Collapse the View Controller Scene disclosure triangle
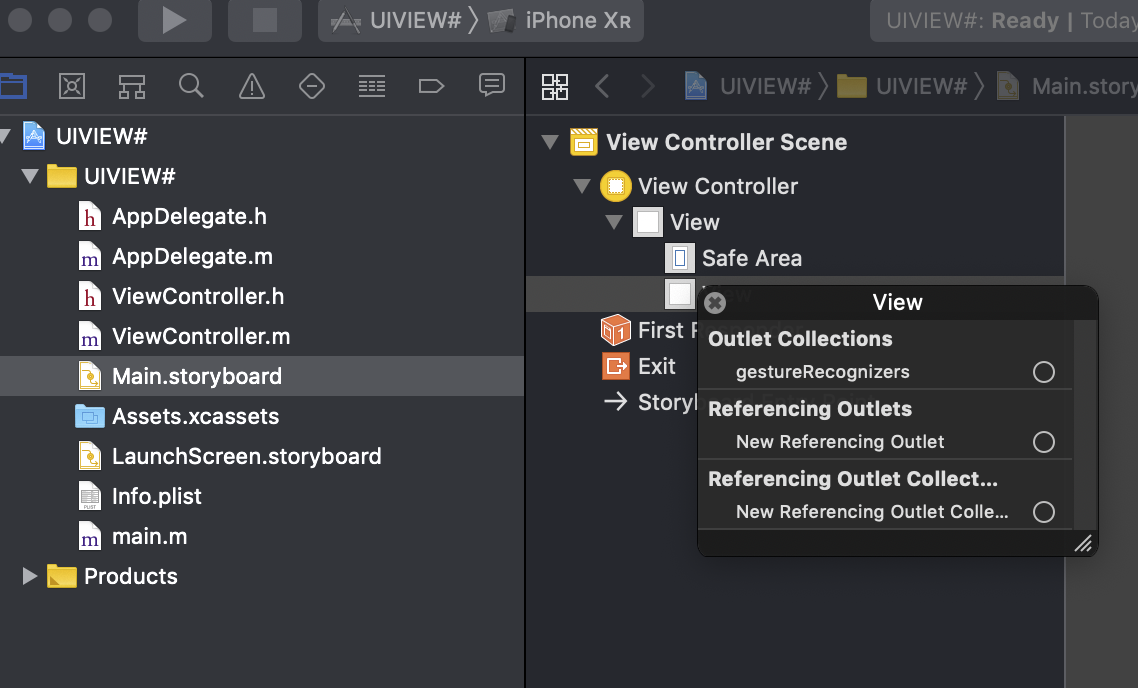The height and width of the screenshot is (688, 1138). tap(550, 142)
